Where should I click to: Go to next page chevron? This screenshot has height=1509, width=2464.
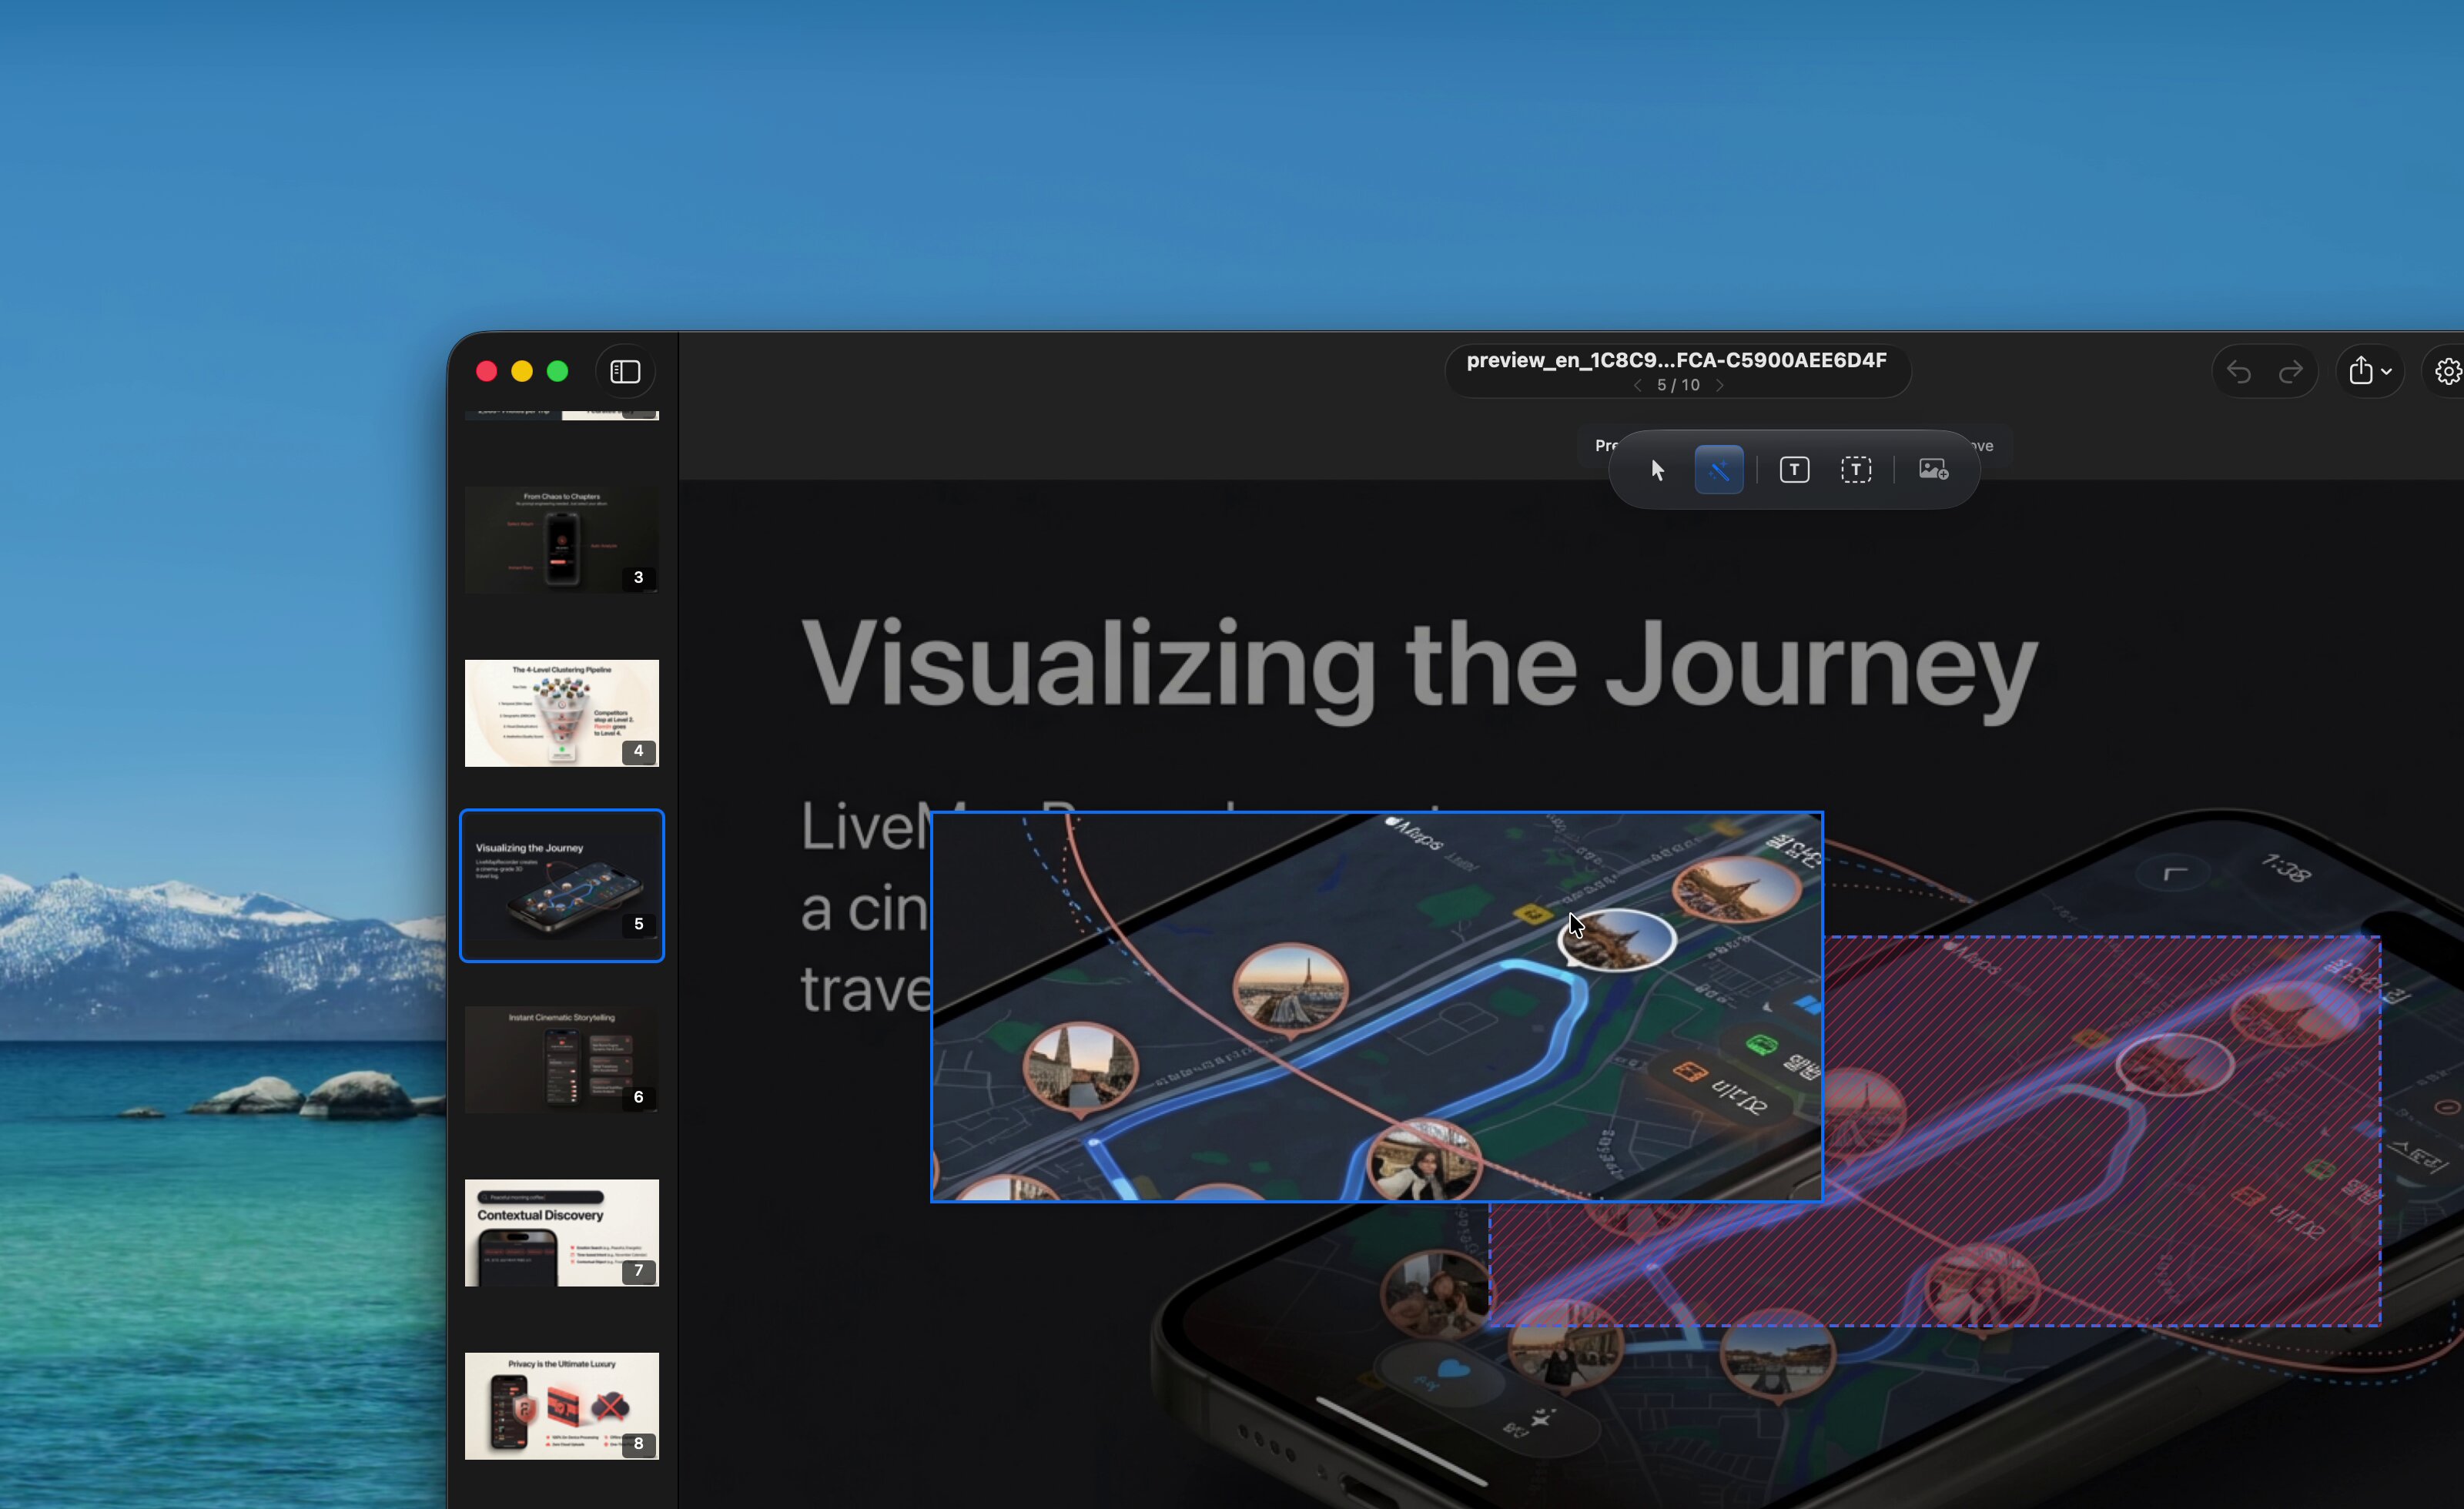[1720, 385]
